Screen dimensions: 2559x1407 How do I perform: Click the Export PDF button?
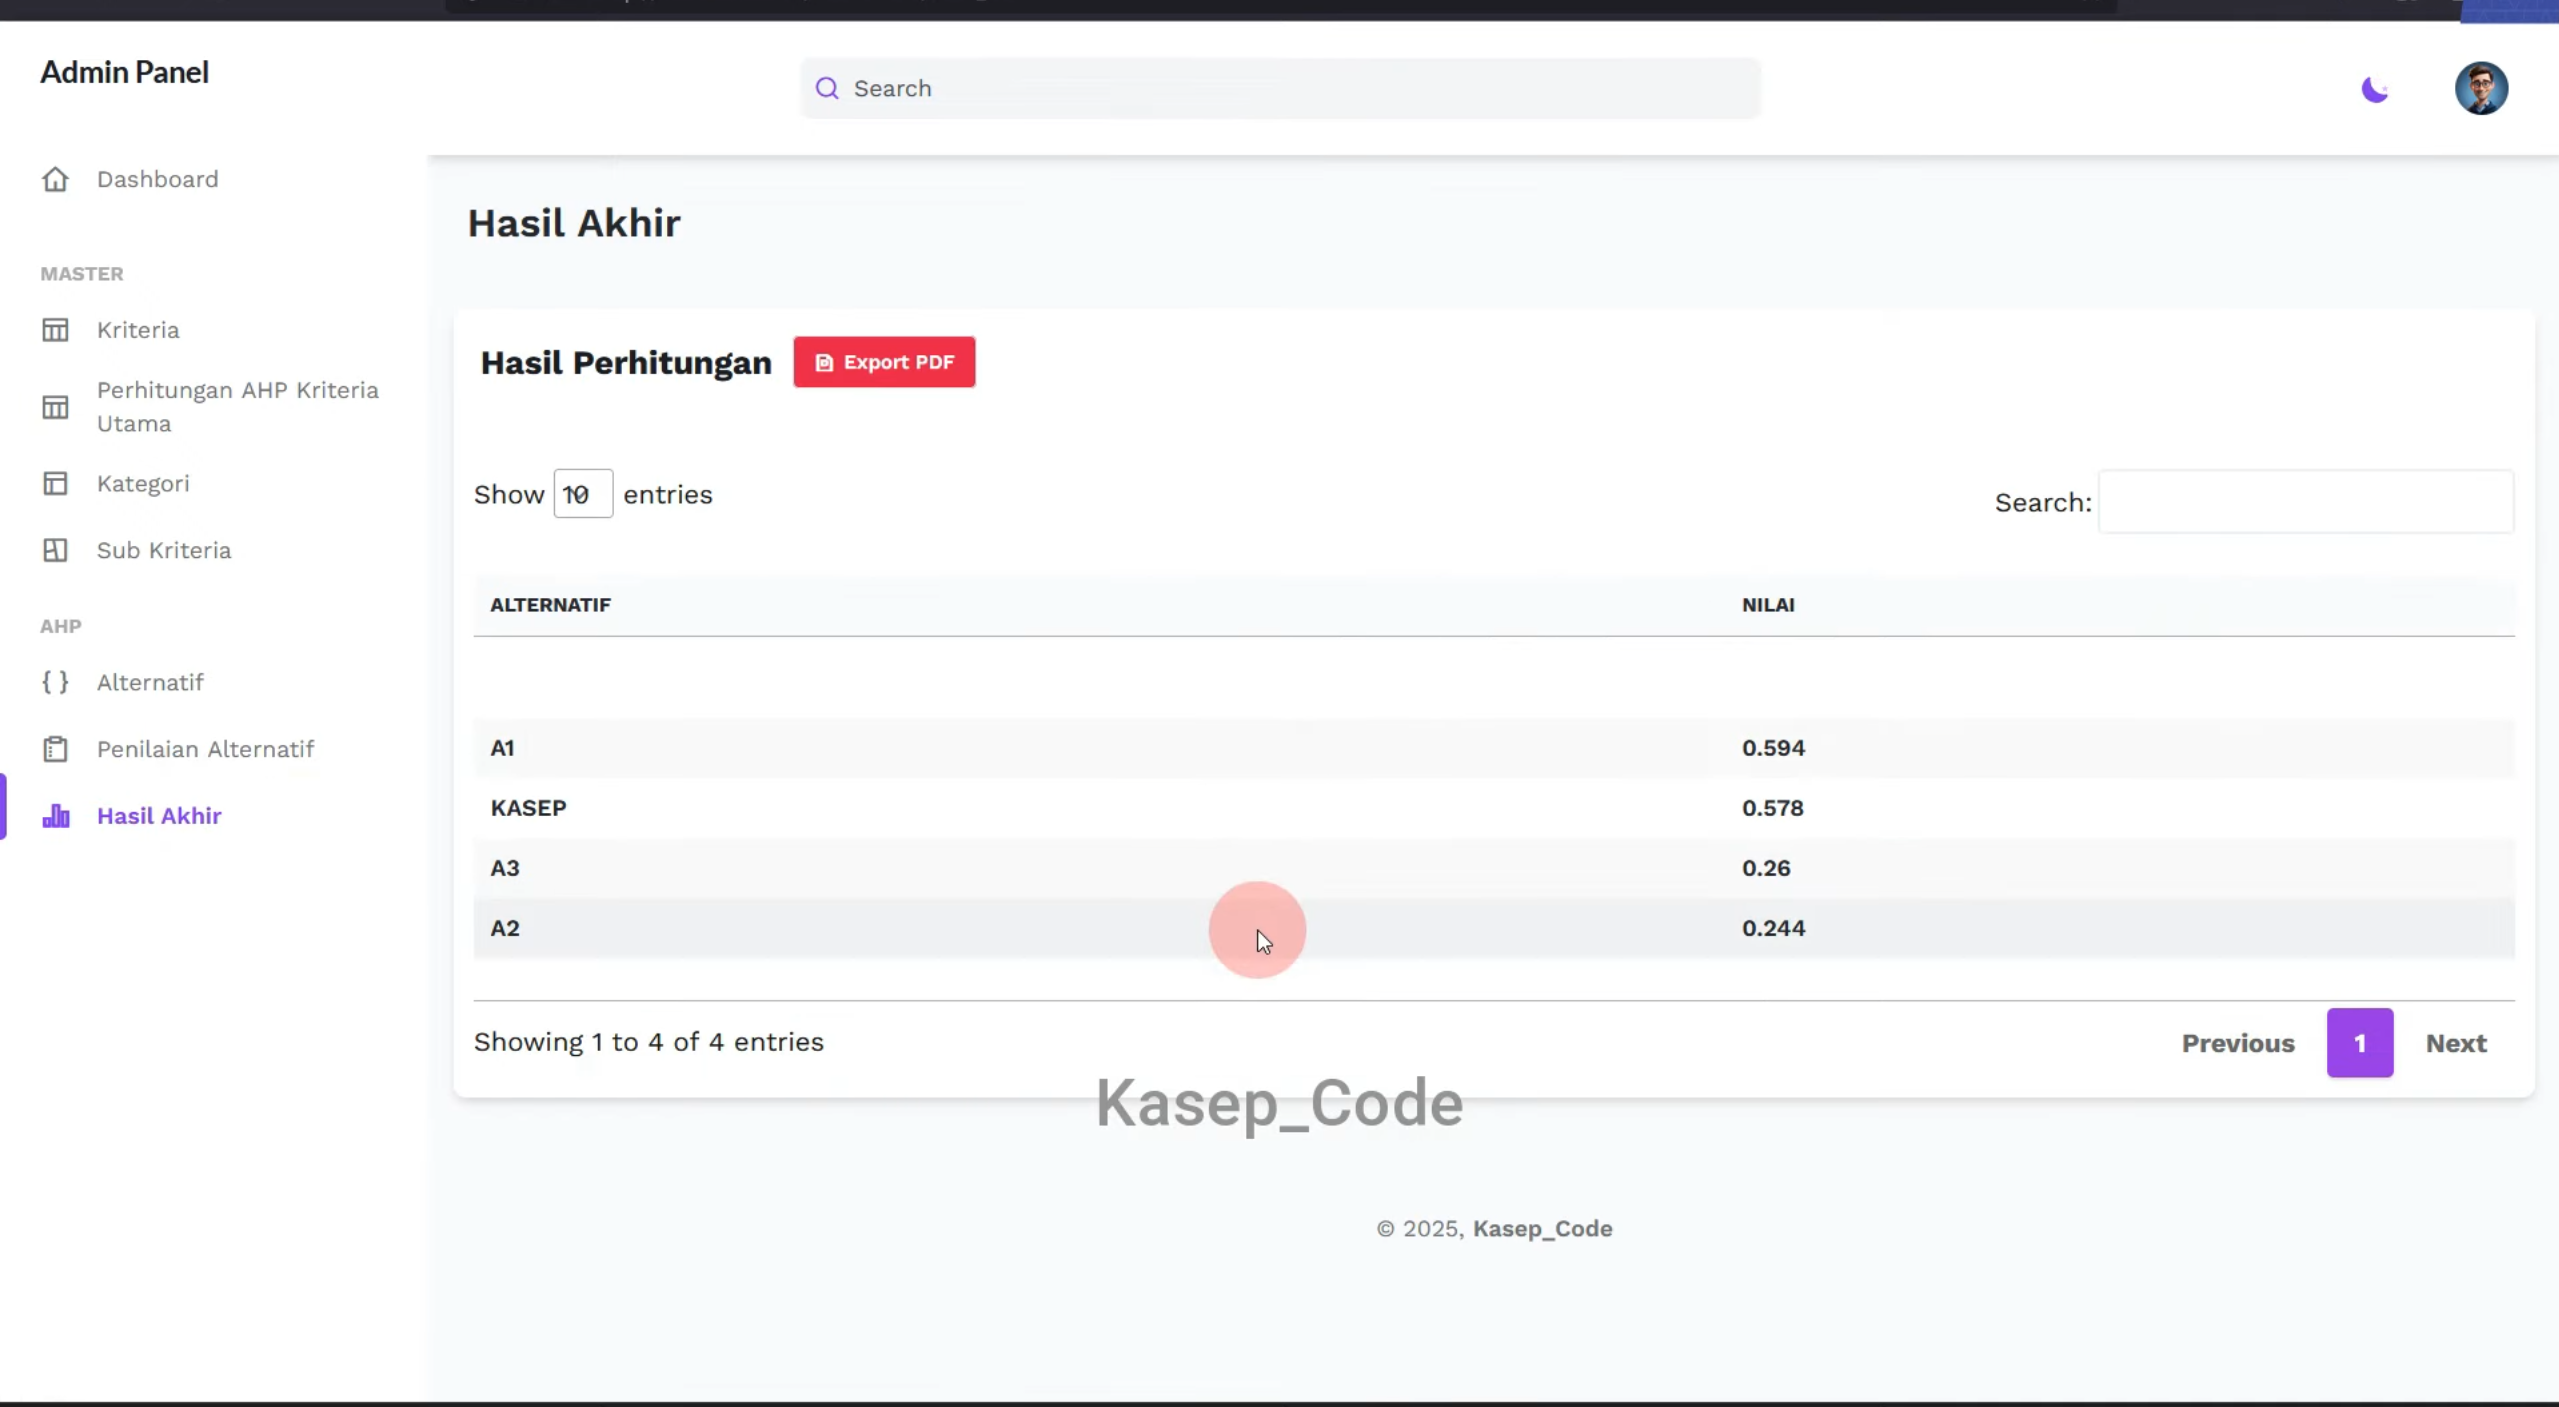tap(884, 362)
